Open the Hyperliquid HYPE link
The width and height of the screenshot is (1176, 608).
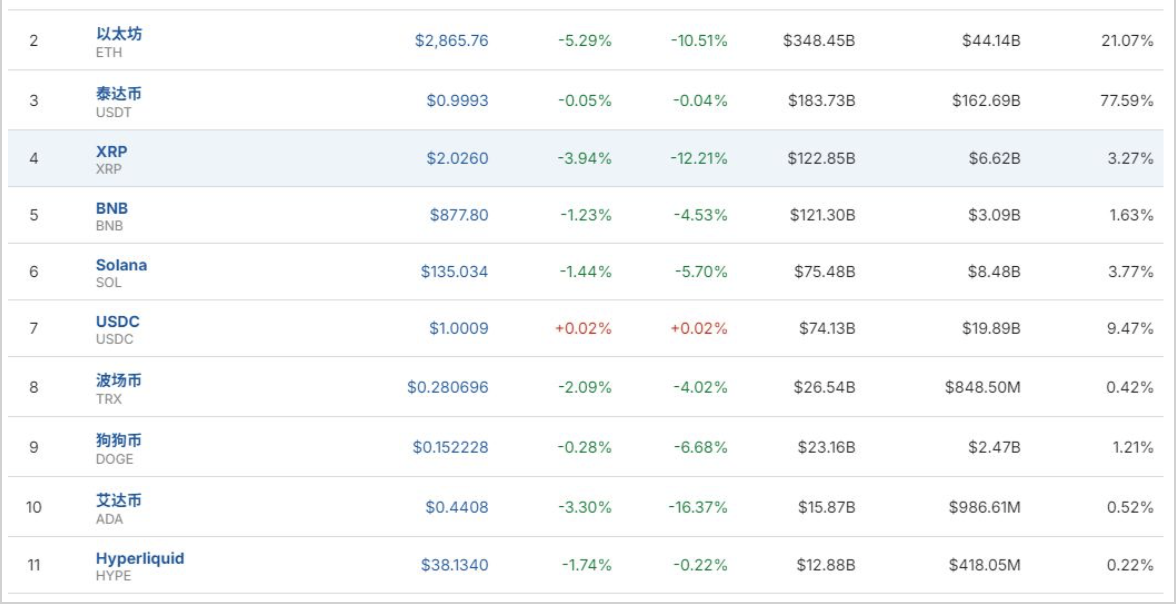pyautogui.click(x=140, y=558)
